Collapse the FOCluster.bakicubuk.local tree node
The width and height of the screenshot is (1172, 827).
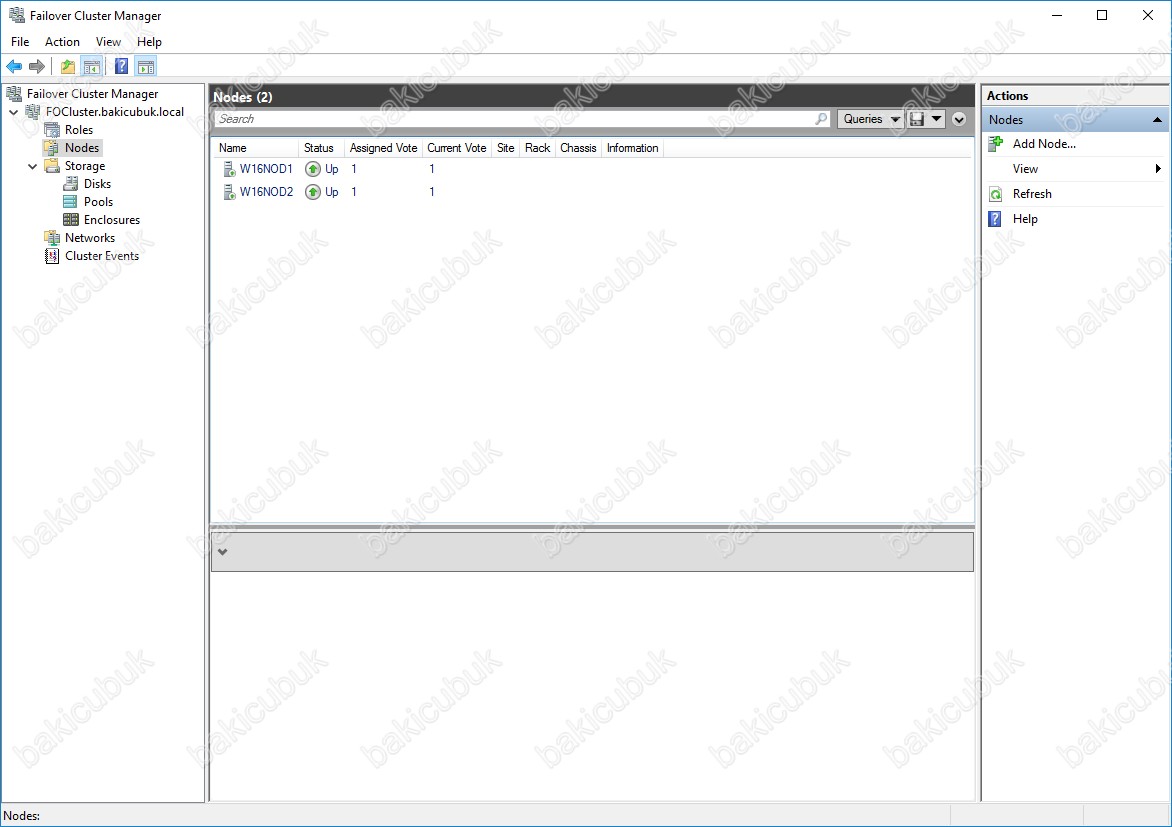pos(13,112)
